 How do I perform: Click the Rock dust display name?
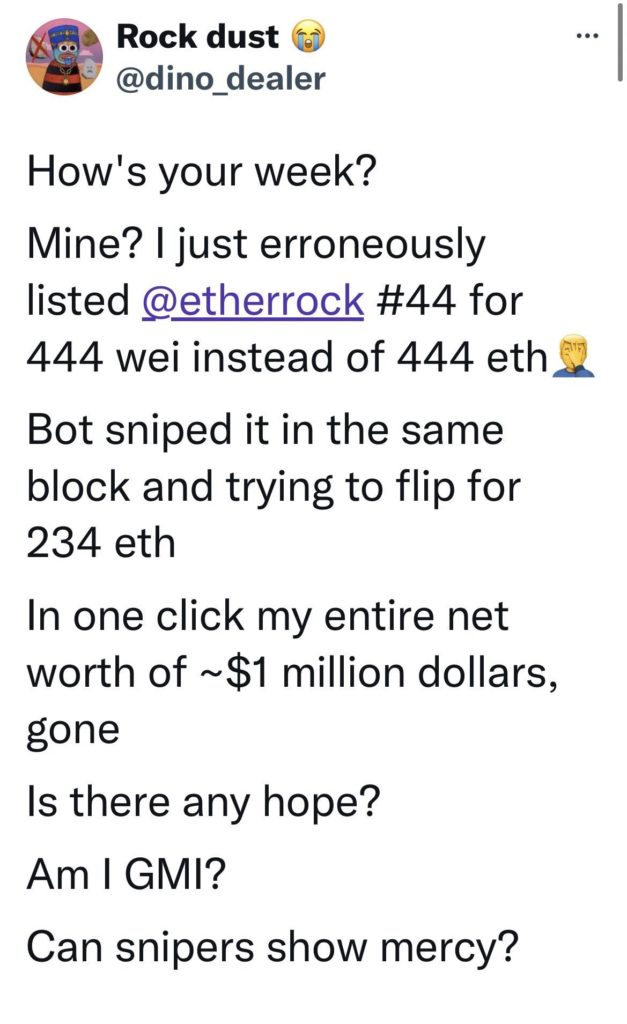[x=197, y=36]
